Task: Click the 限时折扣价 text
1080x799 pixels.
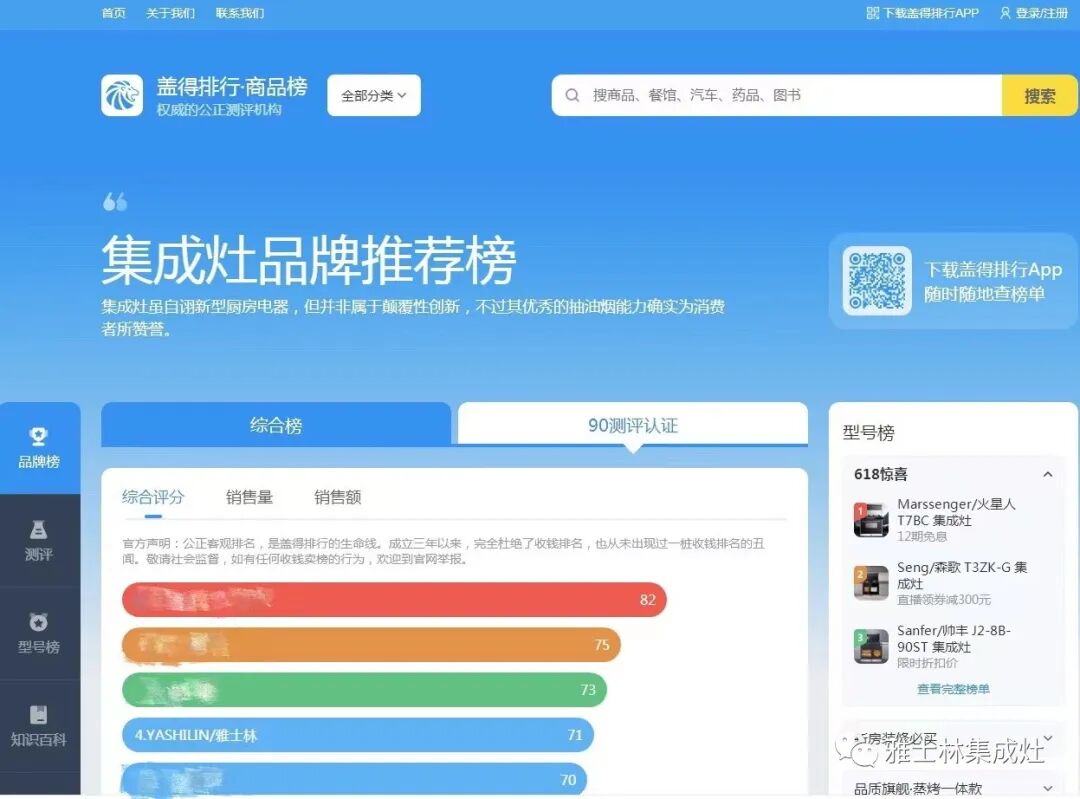Action: point(927,663)
